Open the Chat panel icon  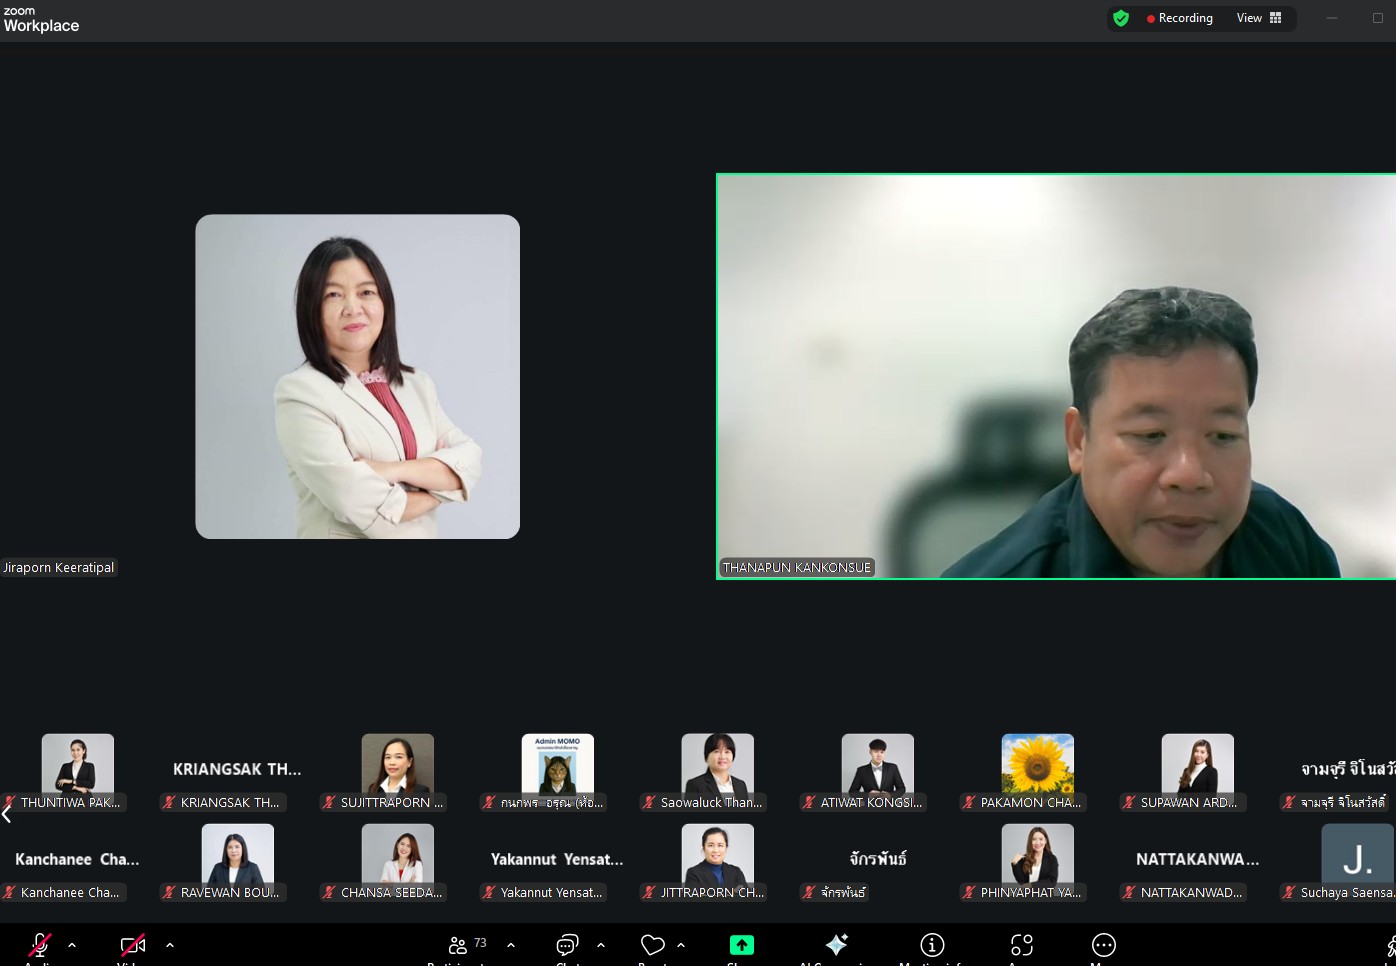click(x=567, y=945)
